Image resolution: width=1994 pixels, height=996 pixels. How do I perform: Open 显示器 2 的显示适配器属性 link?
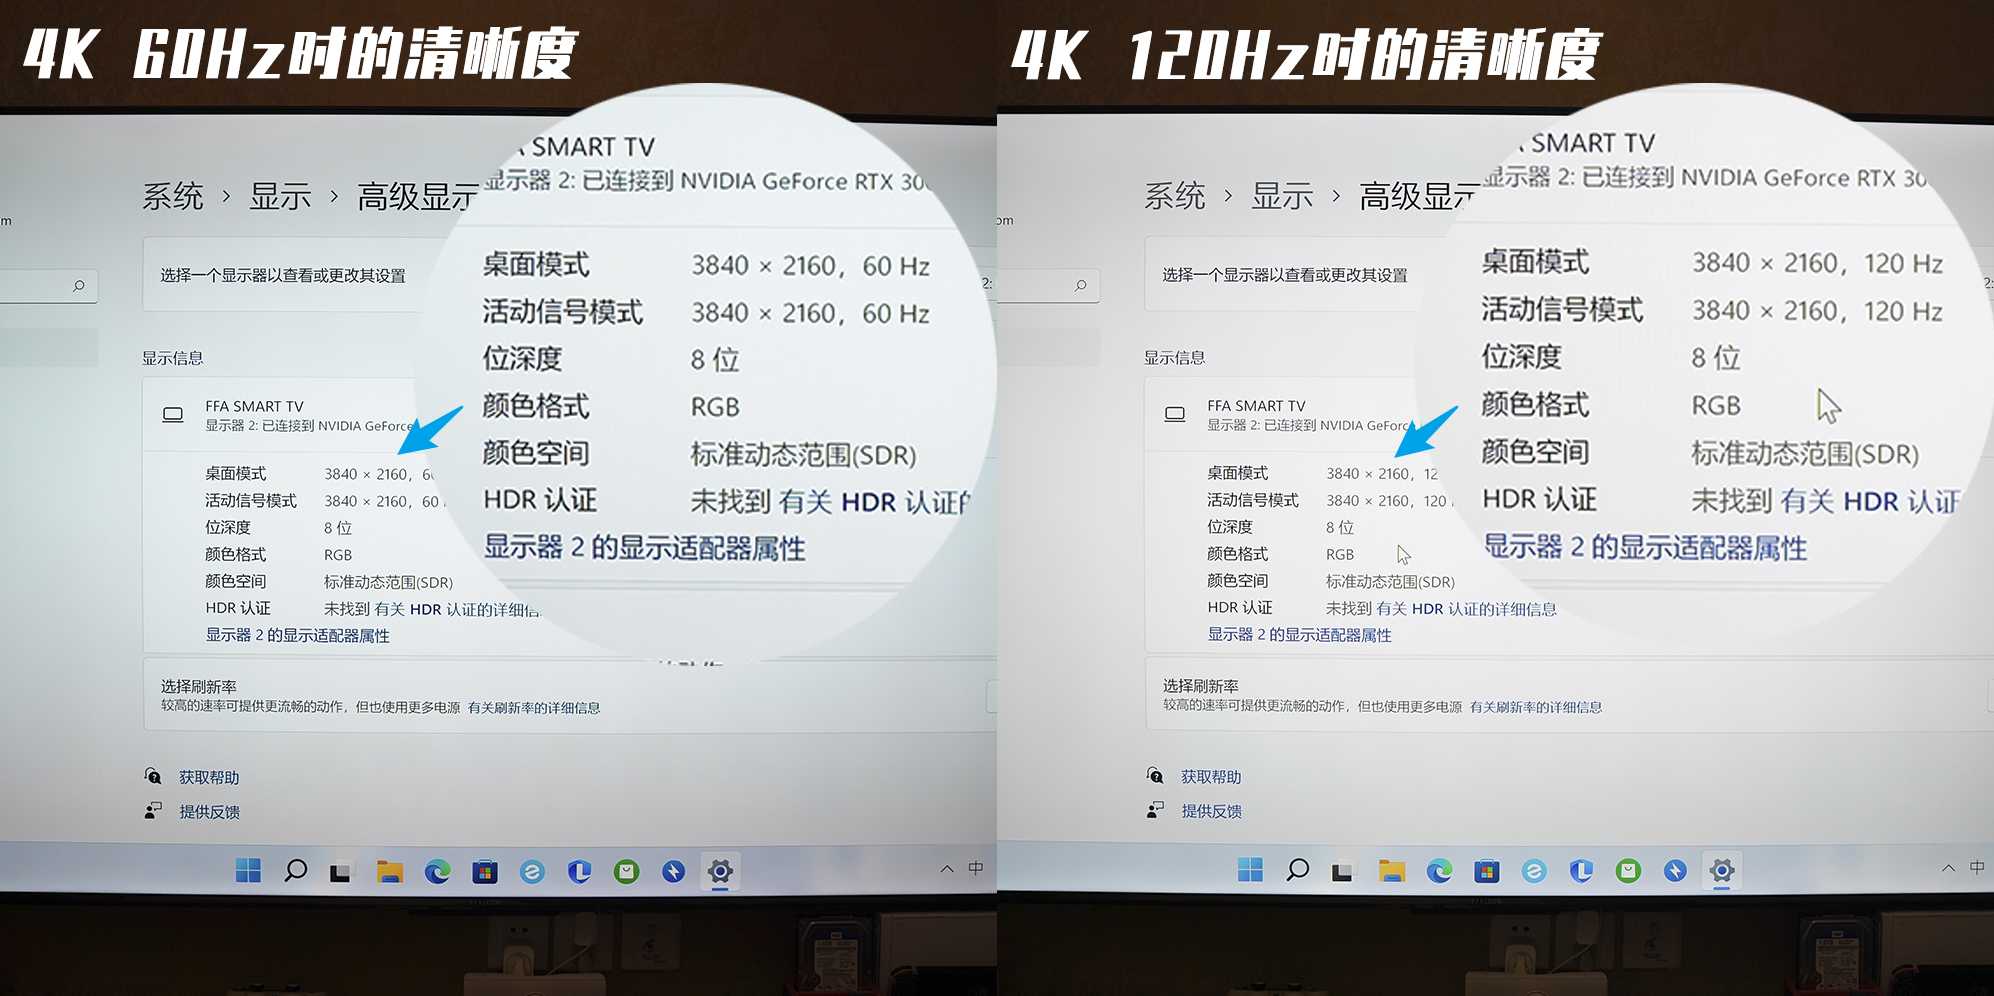[296, 635]
